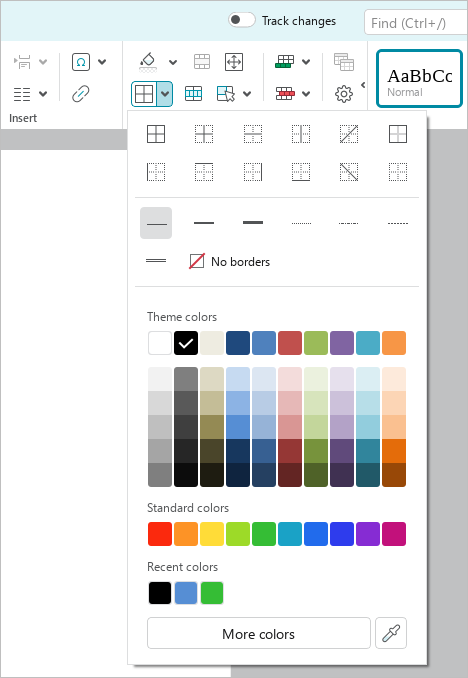
Task: Open table settings gear icon
Action: click(x=343, y=94)
